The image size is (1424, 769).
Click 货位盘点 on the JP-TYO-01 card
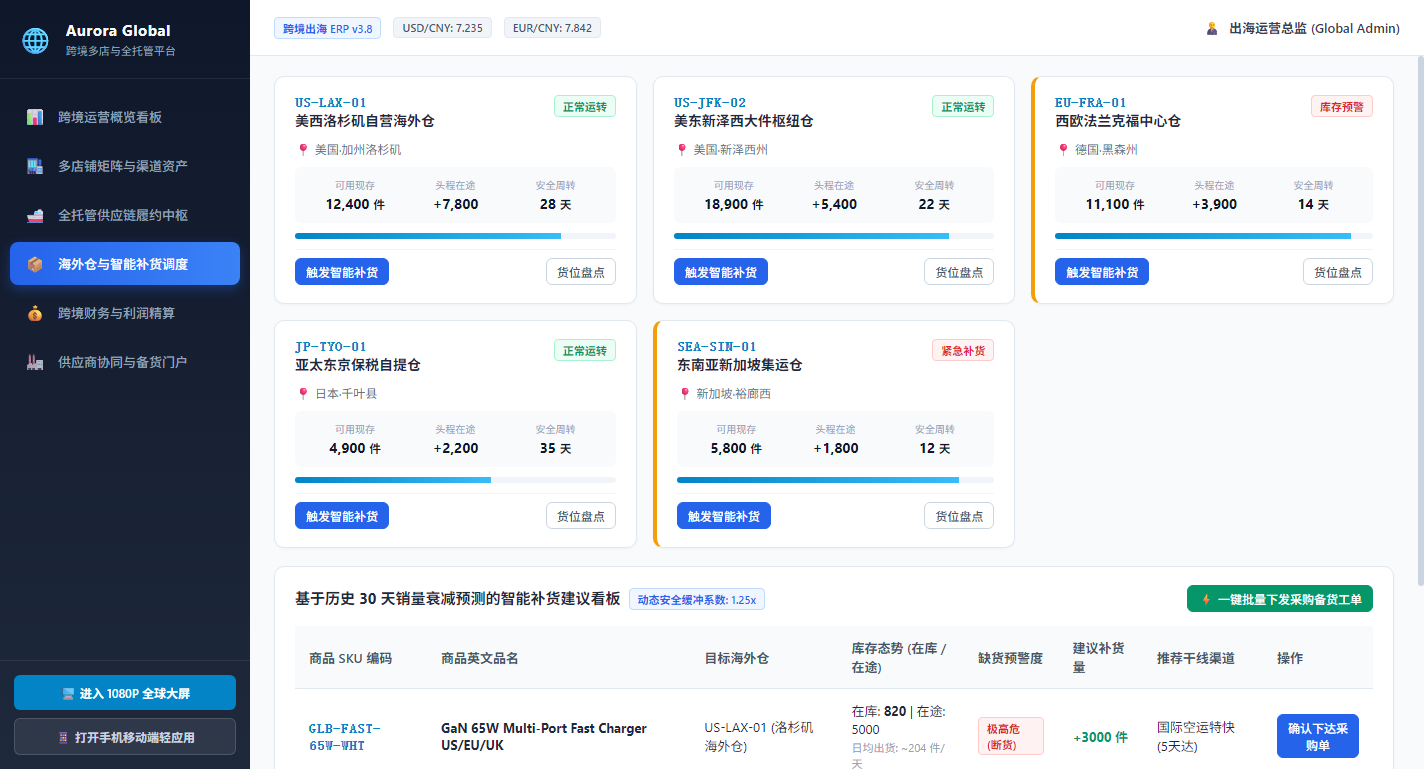click(581, 516)
